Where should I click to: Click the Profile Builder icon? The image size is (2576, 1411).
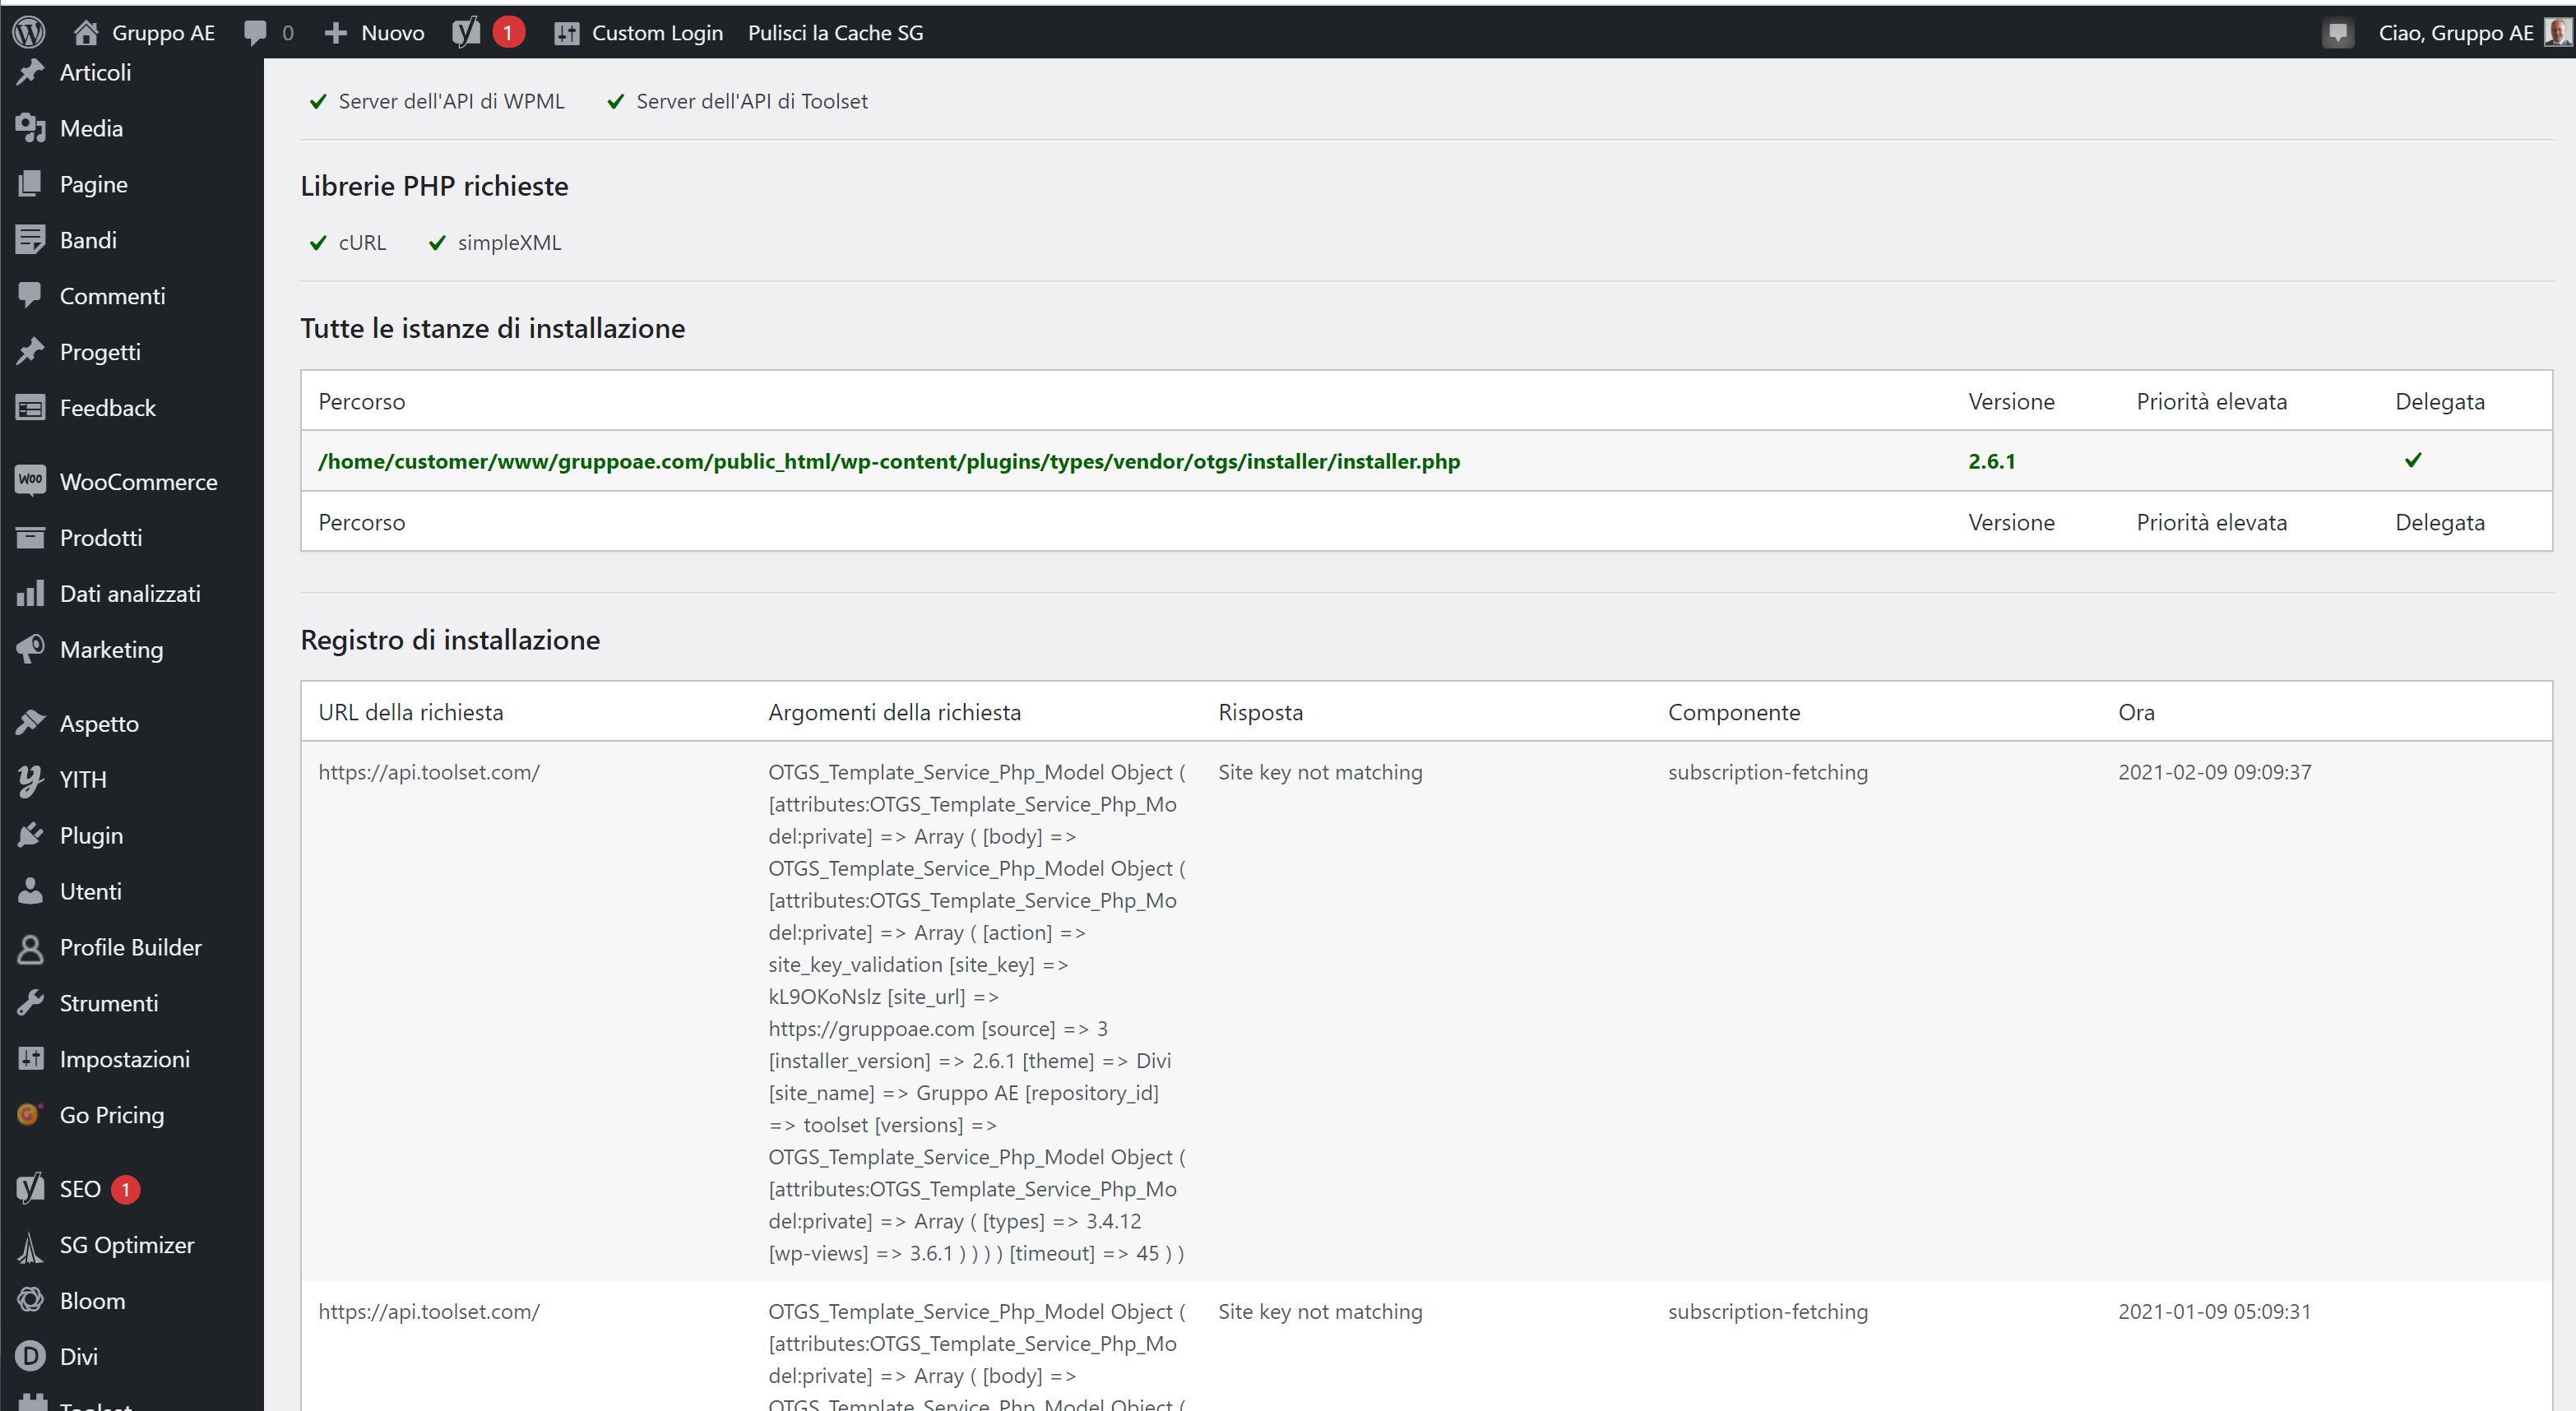click(x=30, y=947)
